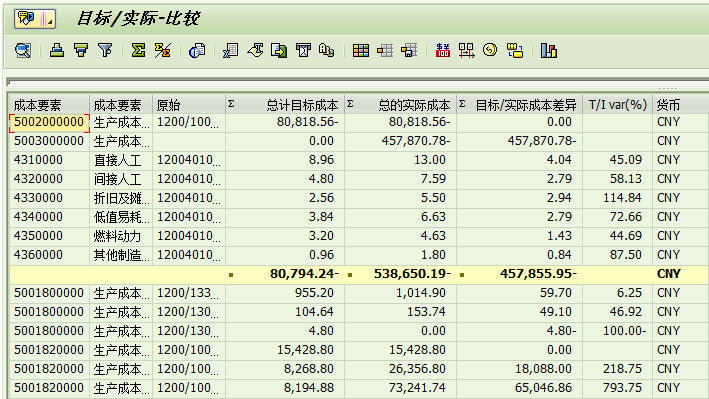
Task: Click the bold CNY in subtotal row
Action: pos(668,274)
